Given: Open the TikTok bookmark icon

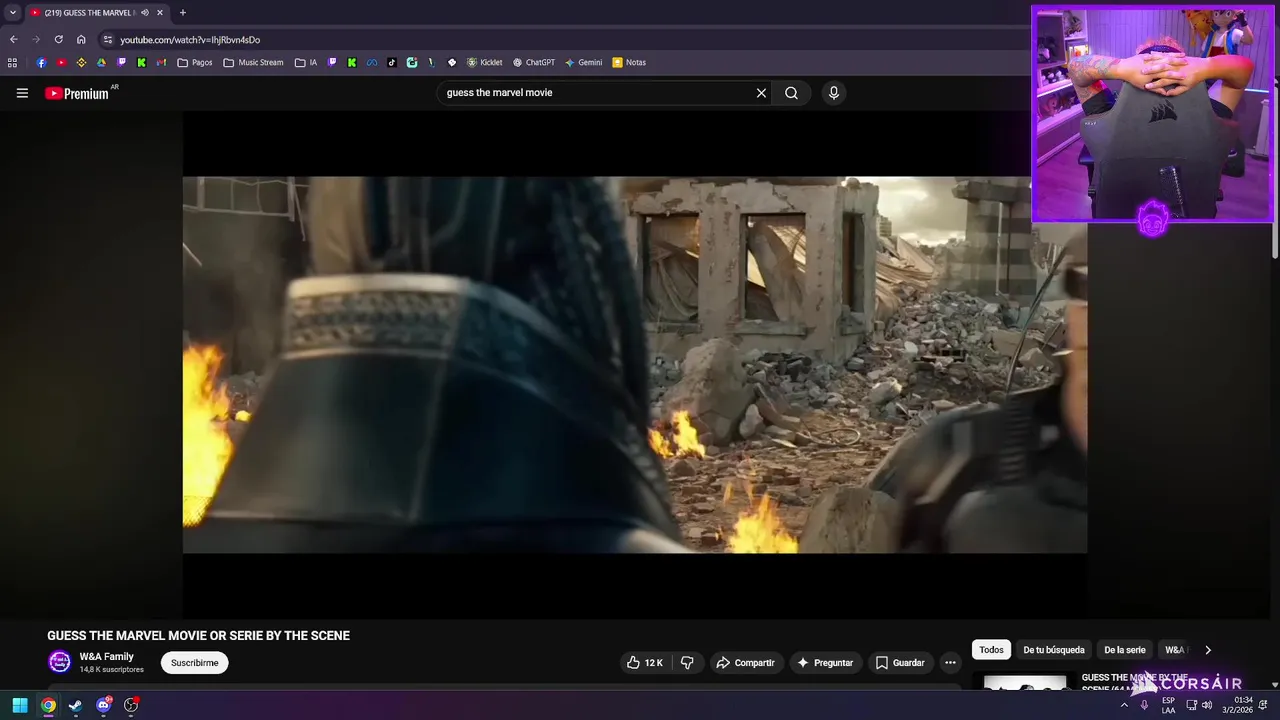Looking at the screenshot, I should tap(392, 62).
